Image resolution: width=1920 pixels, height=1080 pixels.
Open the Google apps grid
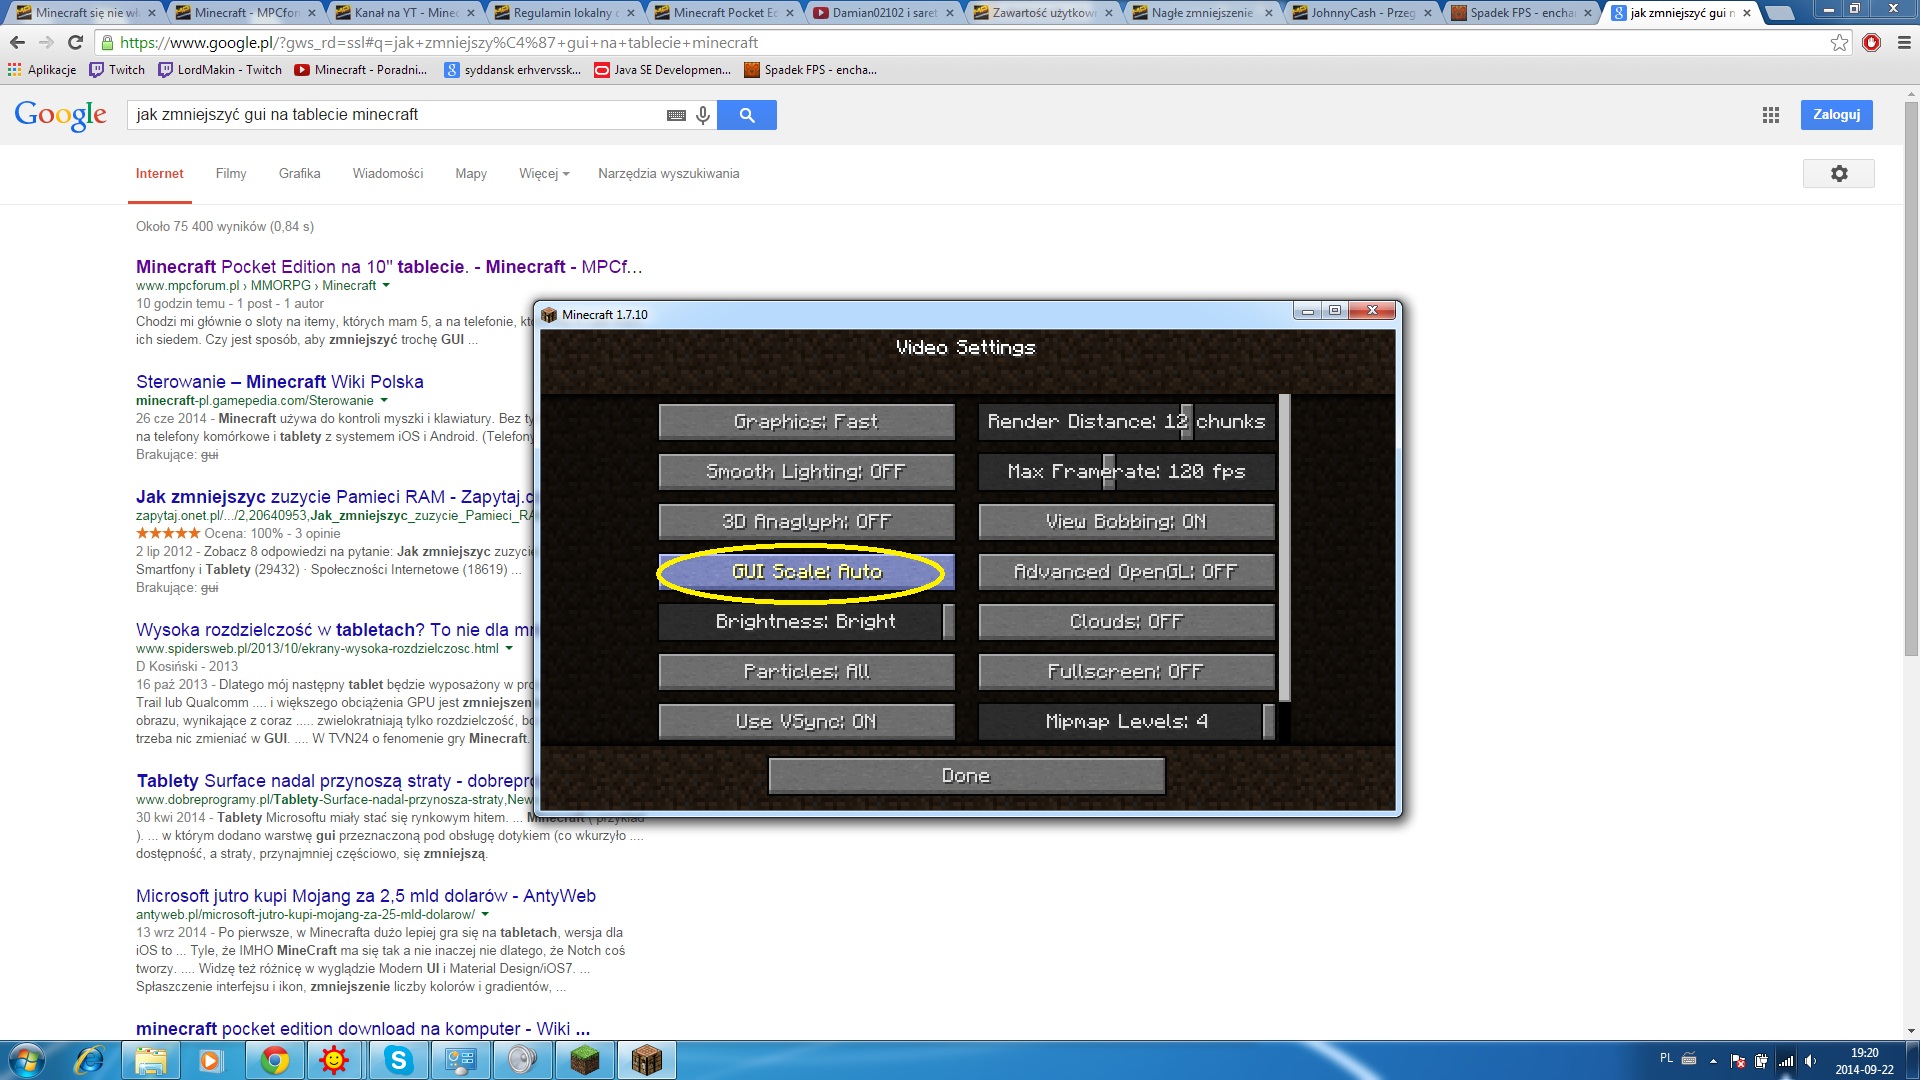tap(1771, 115)
